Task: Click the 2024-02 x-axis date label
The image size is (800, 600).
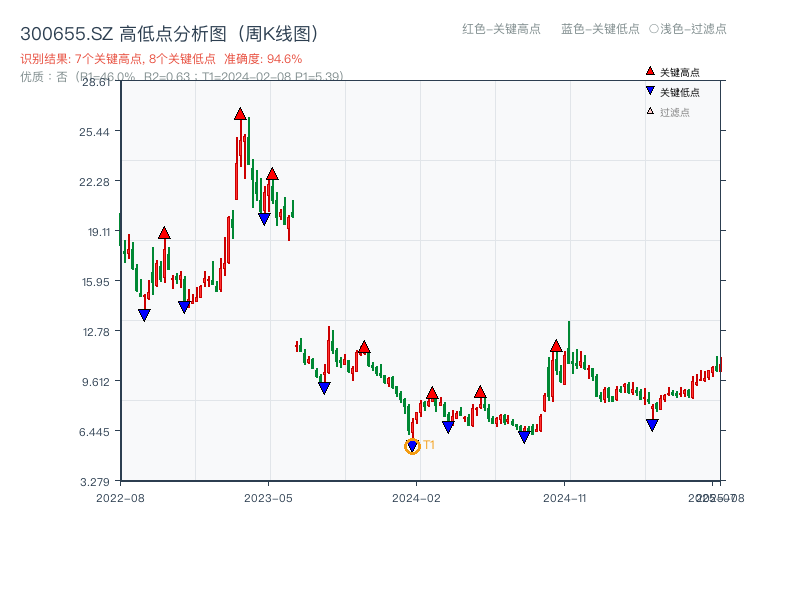Action: pos(417,497)
